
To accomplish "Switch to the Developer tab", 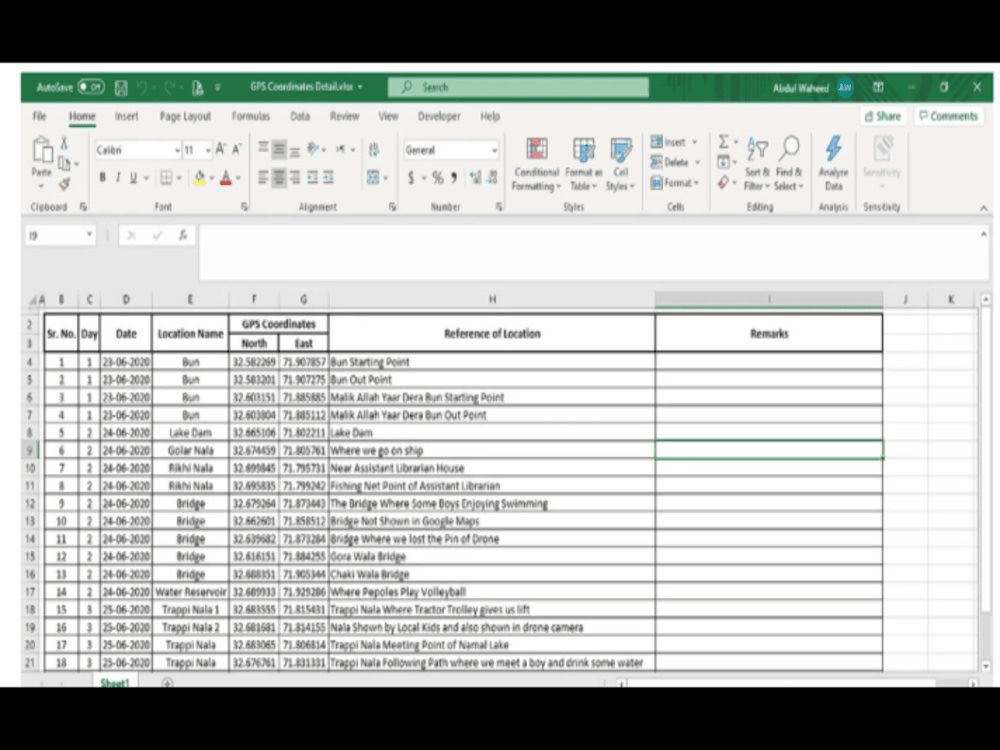I will pyautogui.click(x=439, y=116).
